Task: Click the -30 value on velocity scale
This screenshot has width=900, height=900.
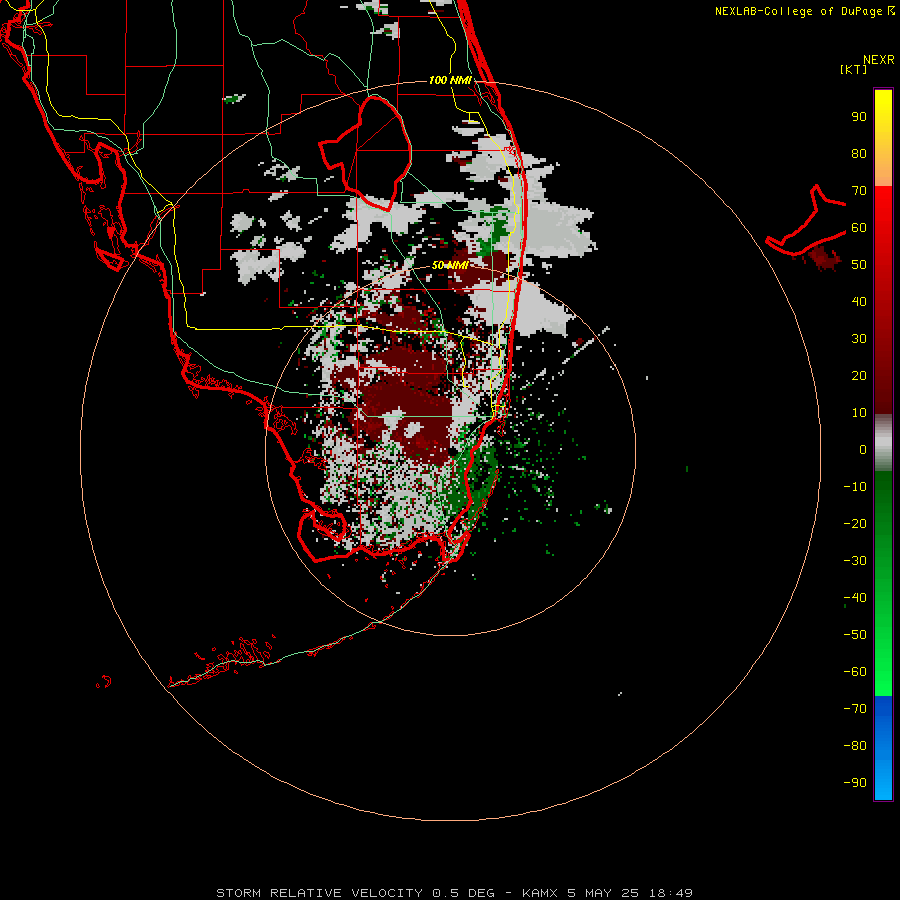Action: point(855,561)
